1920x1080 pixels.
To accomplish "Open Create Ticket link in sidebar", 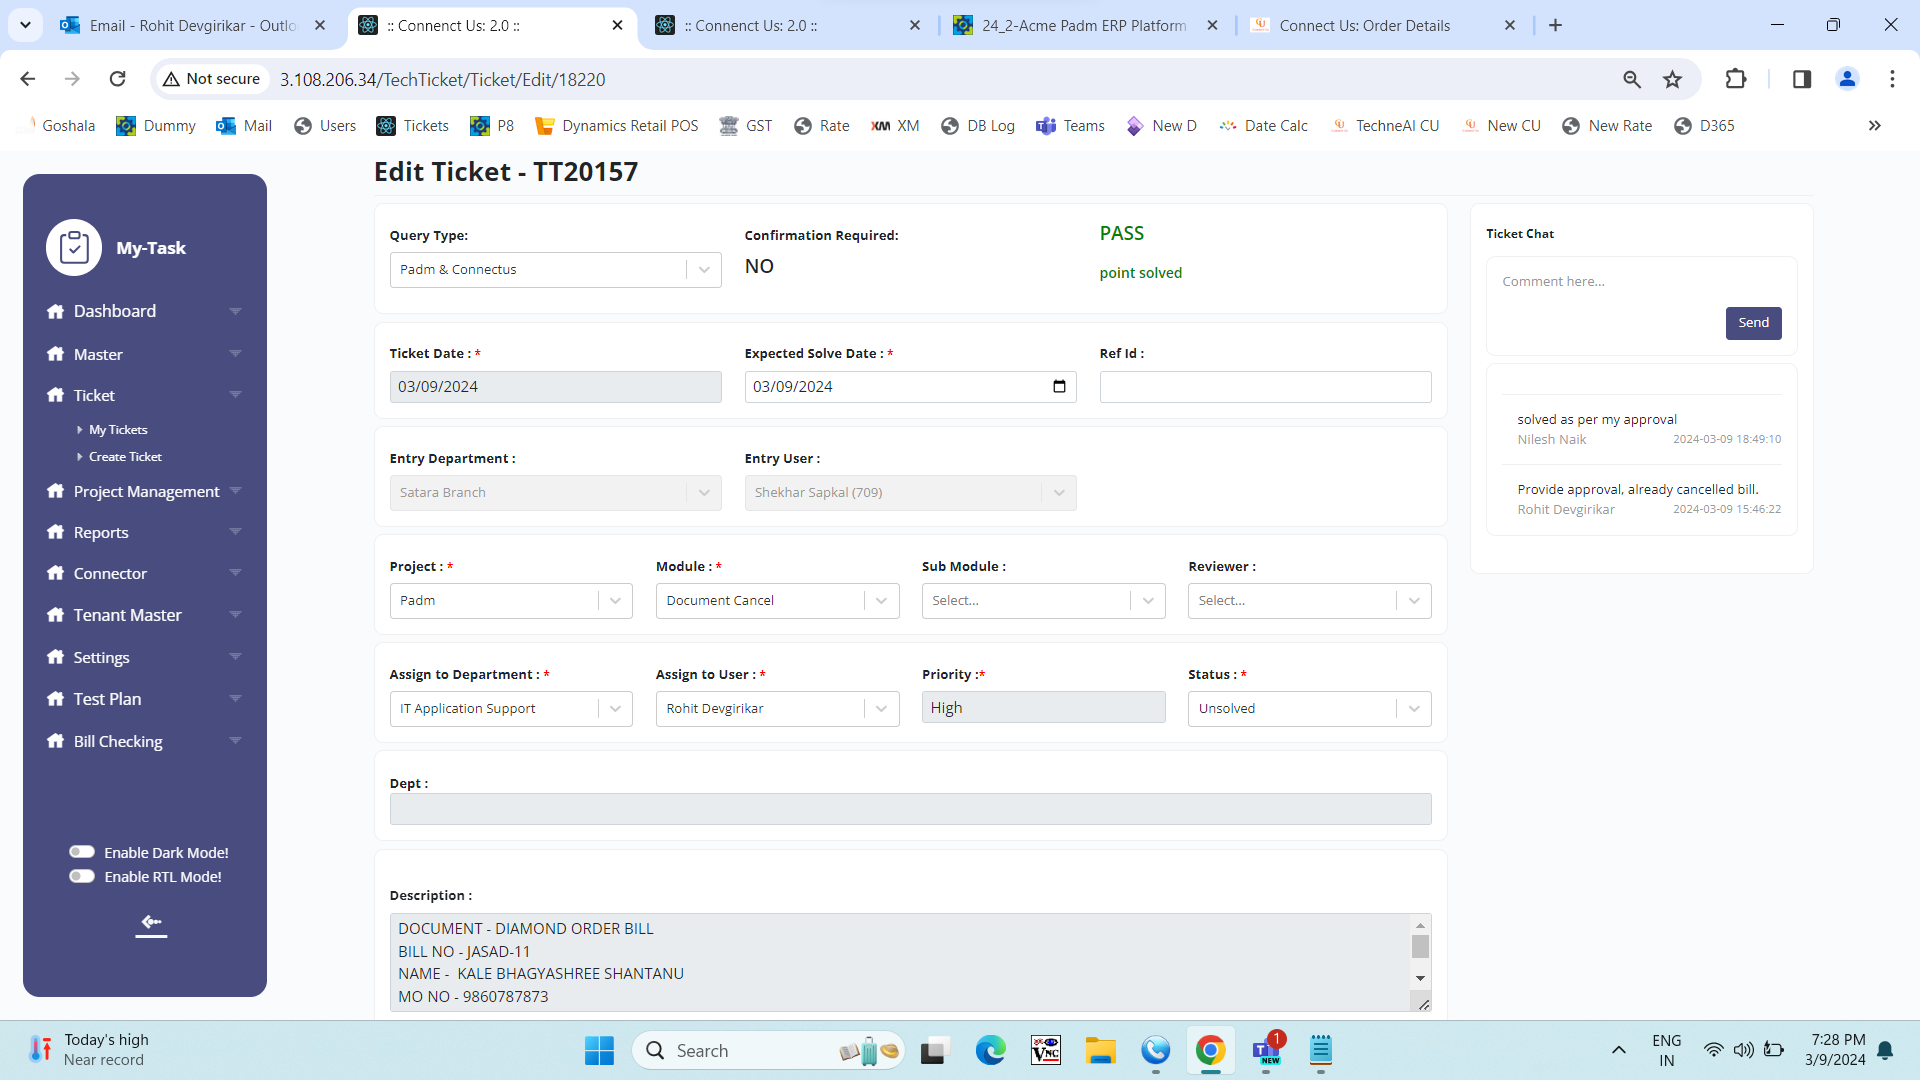I will 125,457.
